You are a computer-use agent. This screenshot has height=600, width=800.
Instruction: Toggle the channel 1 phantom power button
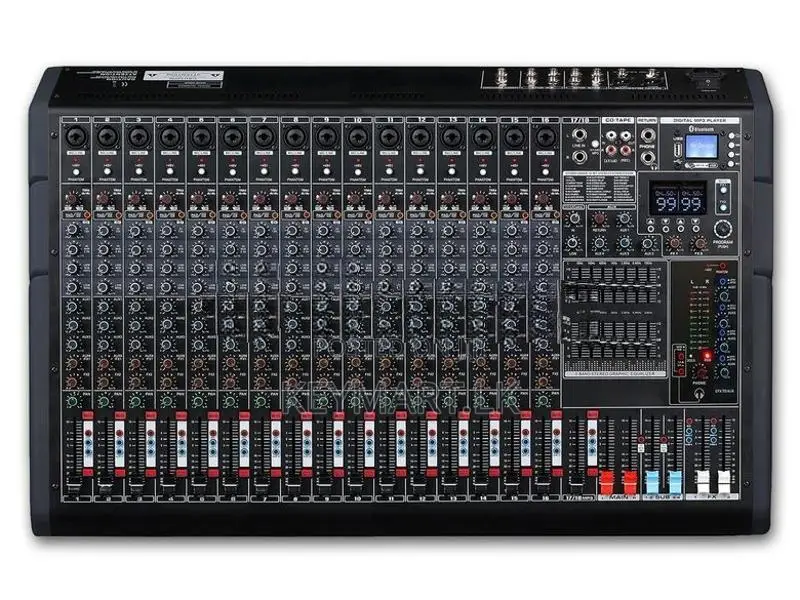point(76,172)
